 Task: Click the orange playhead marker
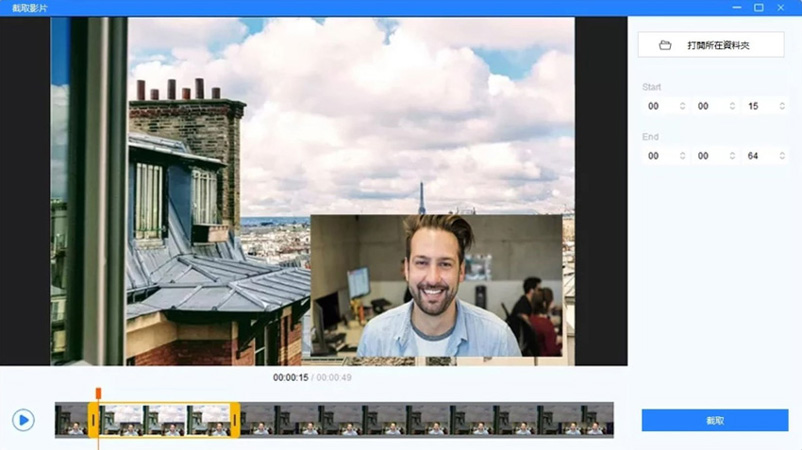point(98,393)
